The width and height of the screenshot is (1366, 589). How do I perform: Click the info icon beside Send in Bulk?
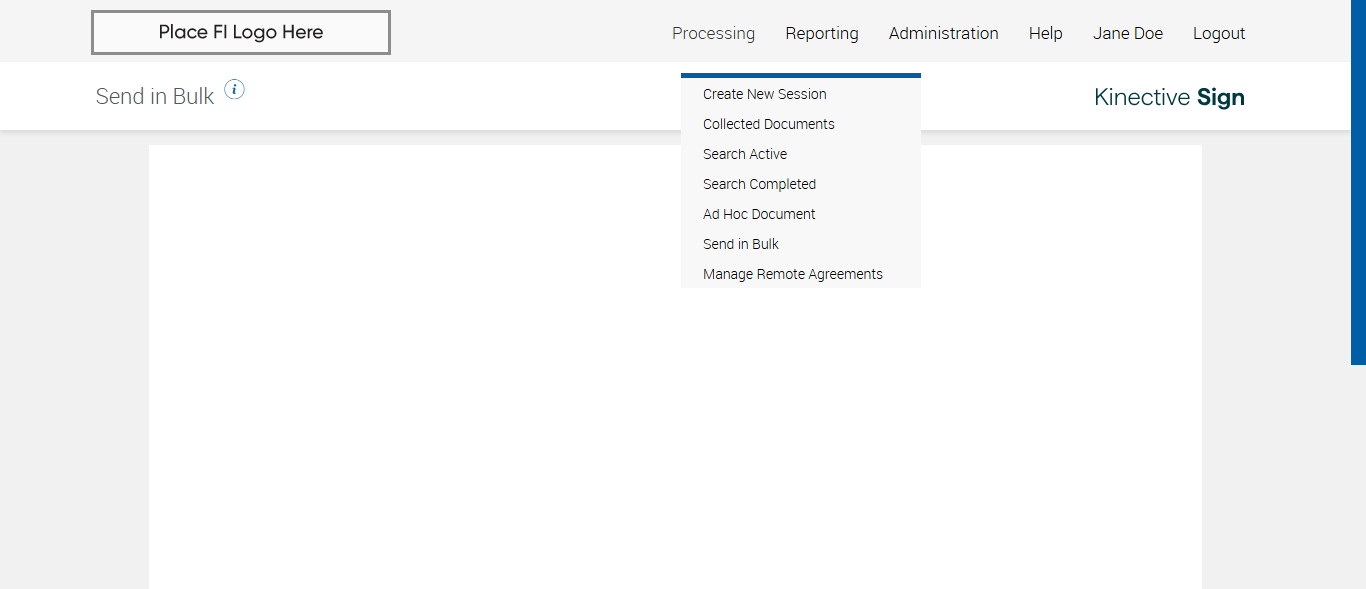234,90
